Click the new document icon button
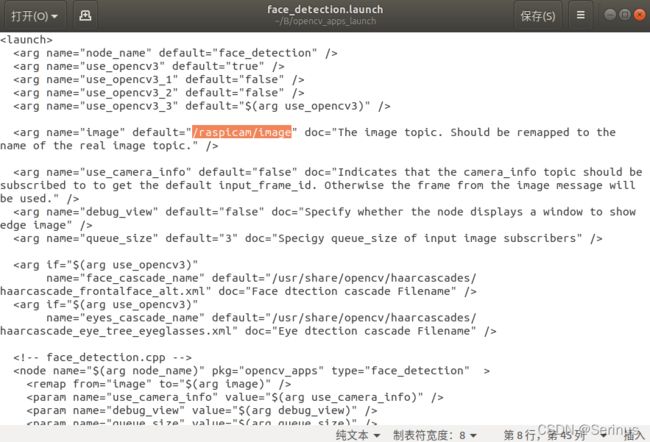The width and height of the screenshot is (650, 442). [x=85, y=16]
